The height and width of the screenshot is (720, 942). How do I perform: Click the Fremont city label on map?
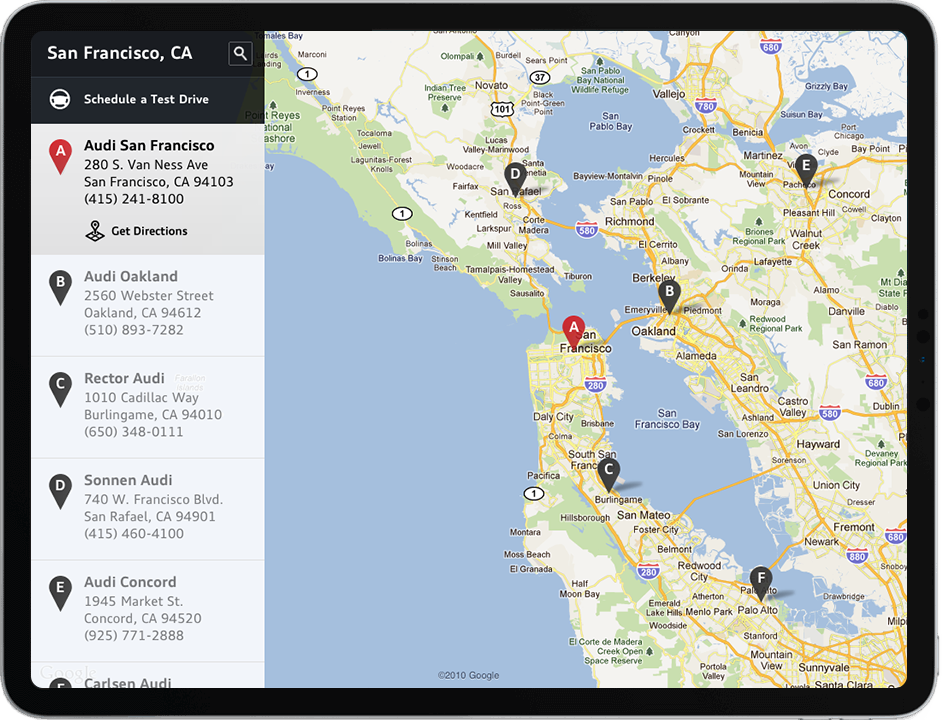point(854,527)
